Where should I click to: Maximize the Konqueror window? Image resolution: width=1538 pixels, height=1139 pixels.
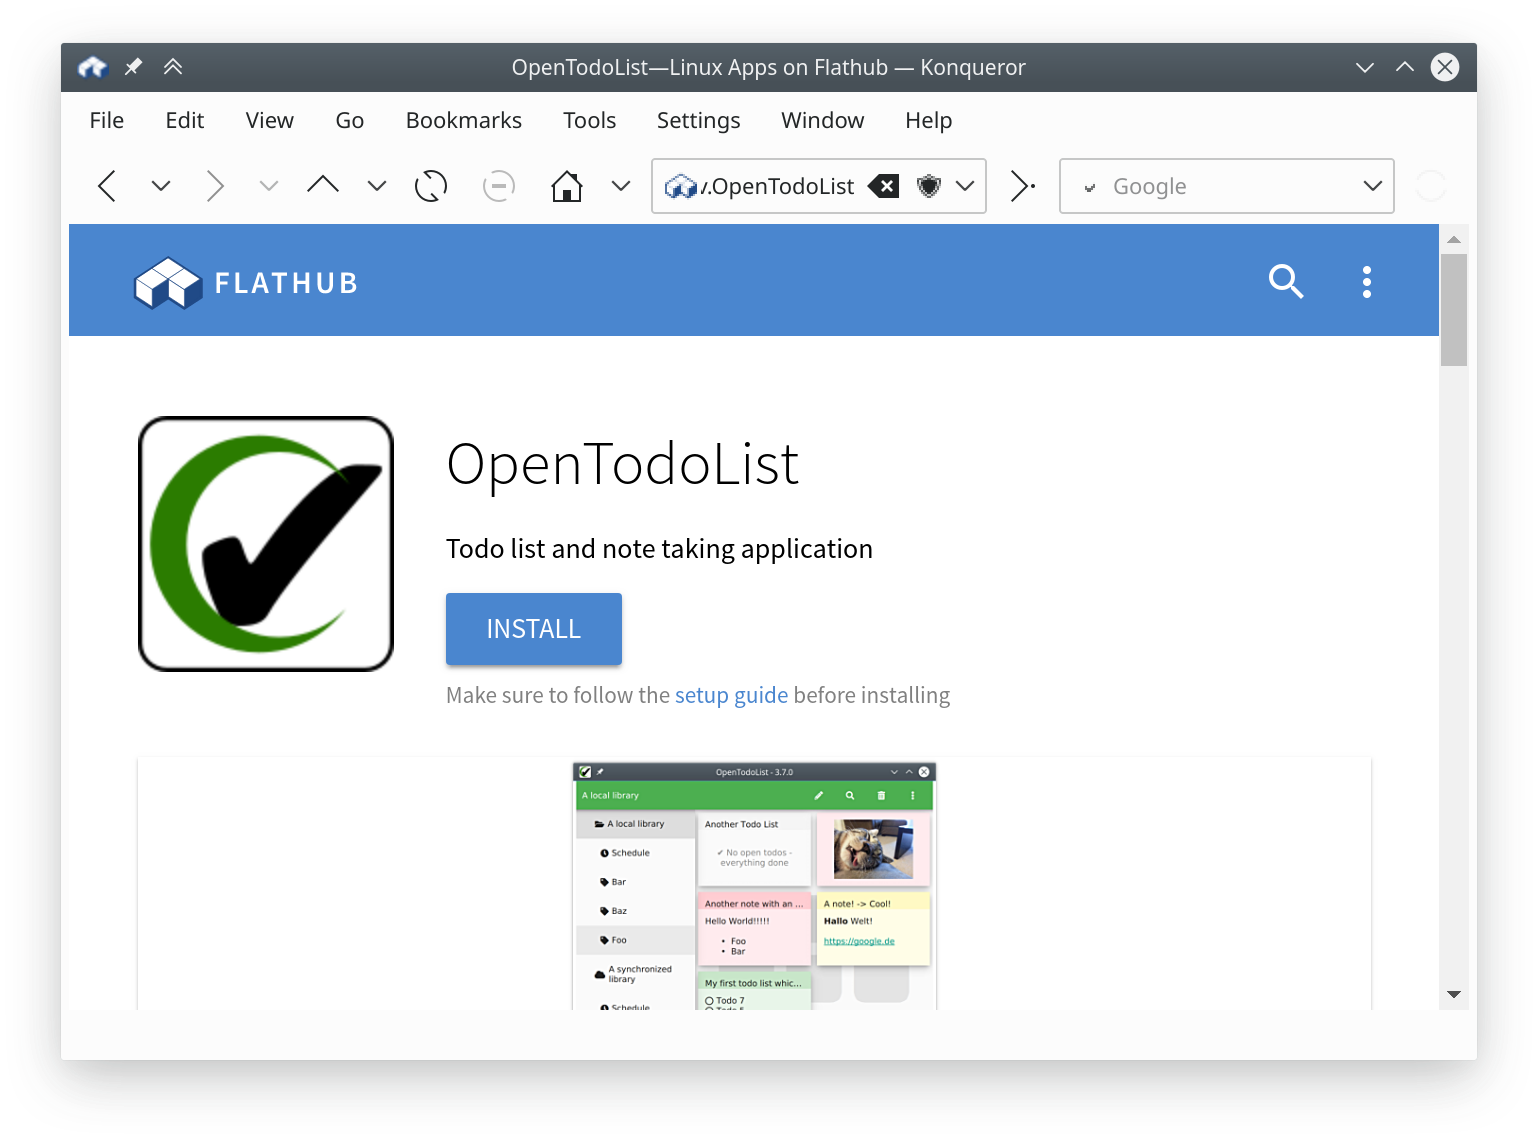coord(1405,67)
